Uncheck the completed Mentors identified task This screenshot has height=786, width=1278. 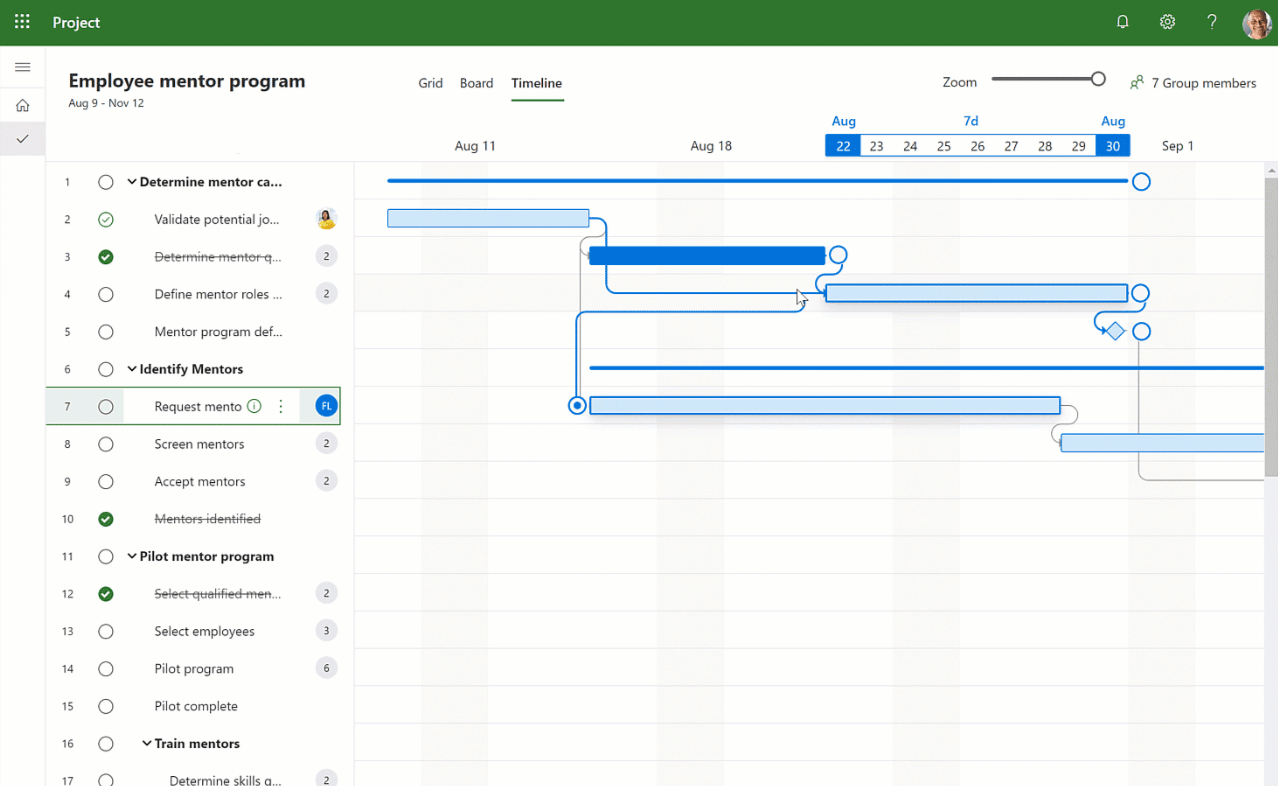106,518
